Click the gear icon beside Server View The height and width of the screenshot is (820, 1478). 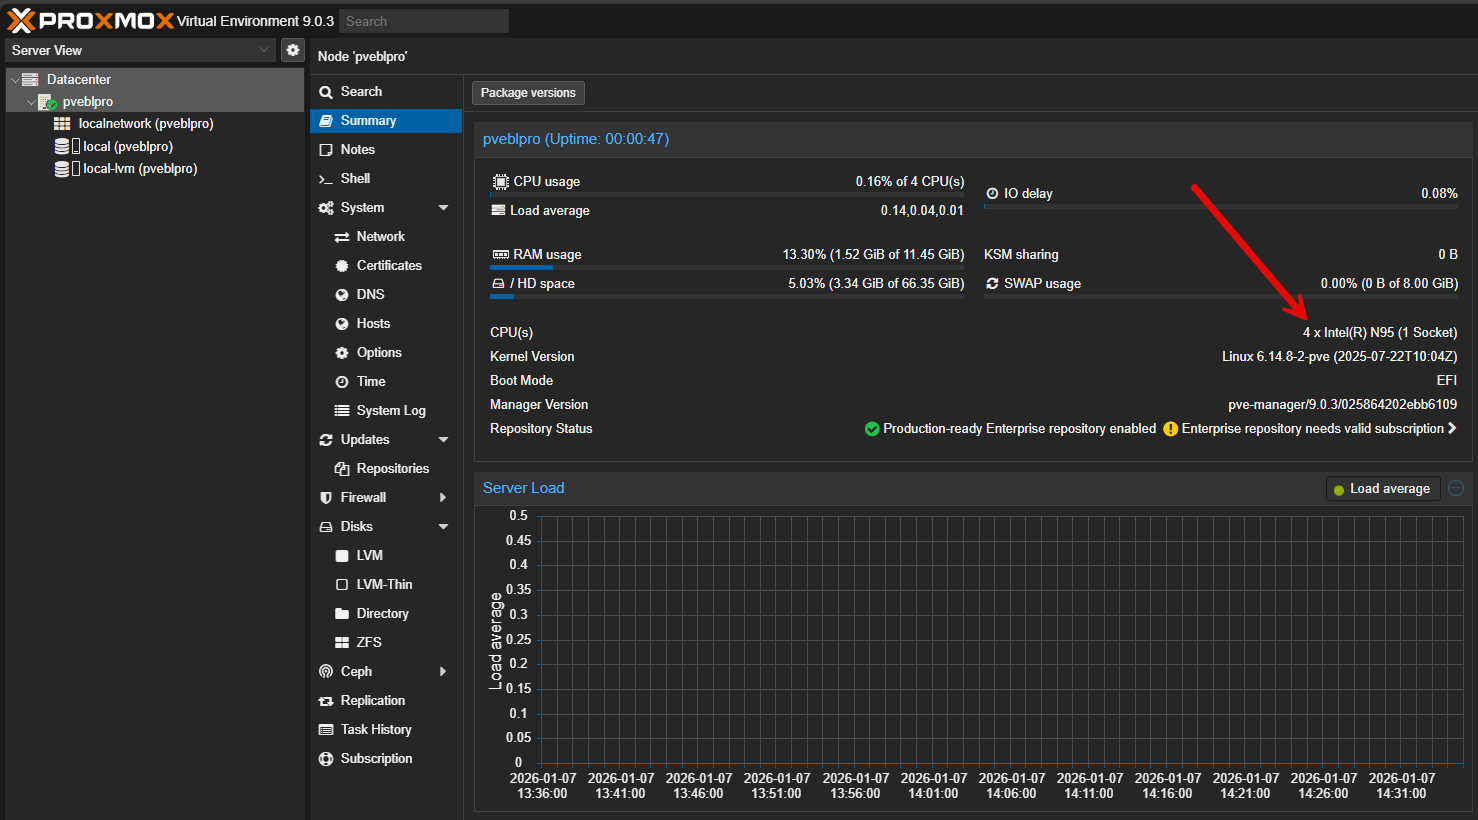click(292, 50)
